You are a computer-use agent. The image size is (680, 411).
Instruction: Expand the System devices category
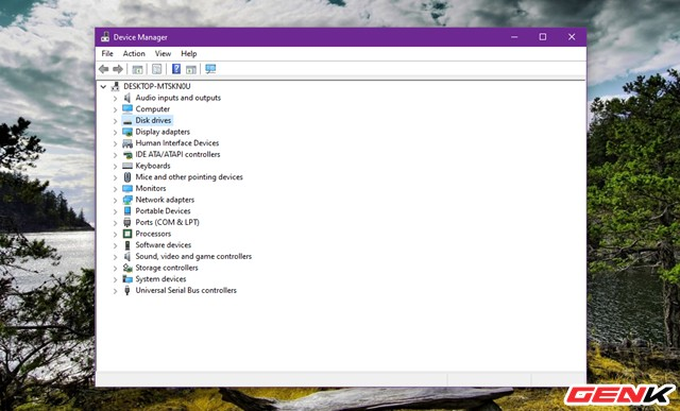(115, 280)
